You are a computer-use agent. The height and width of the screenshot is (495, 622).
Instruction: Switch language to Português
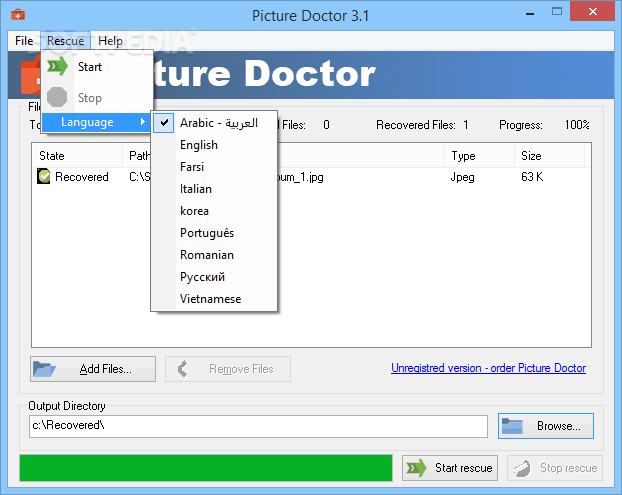pos(214,233)
